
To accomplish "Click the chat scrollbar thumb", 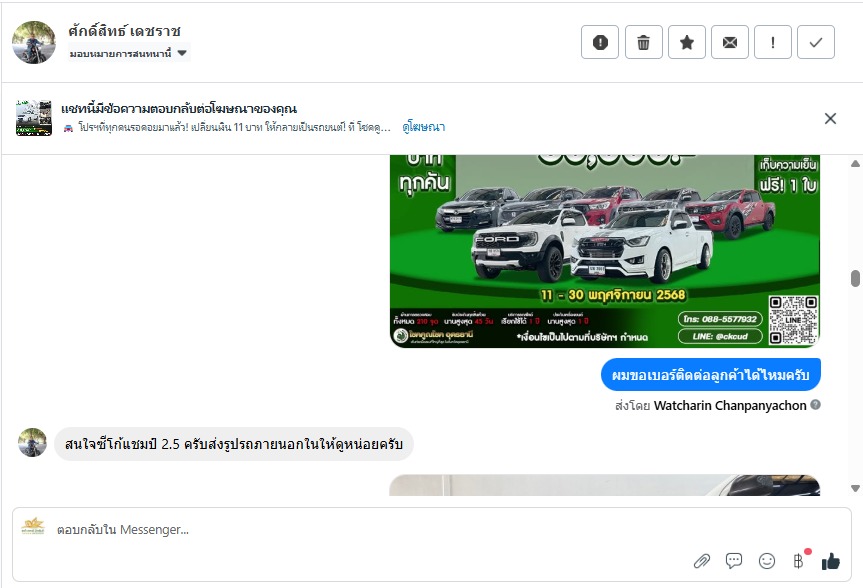I will (855, 279).
